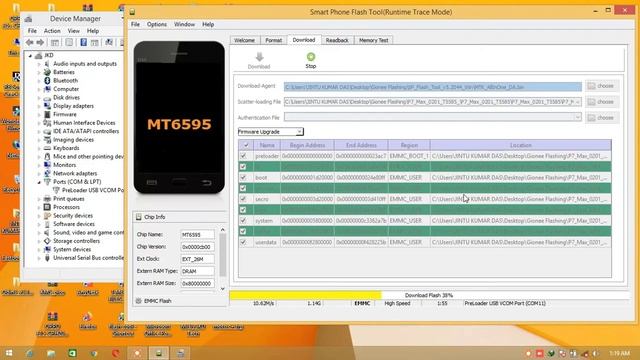Click the Device Manager title bar icon
The width and height of the screenshot is (640, 360).
28,19
